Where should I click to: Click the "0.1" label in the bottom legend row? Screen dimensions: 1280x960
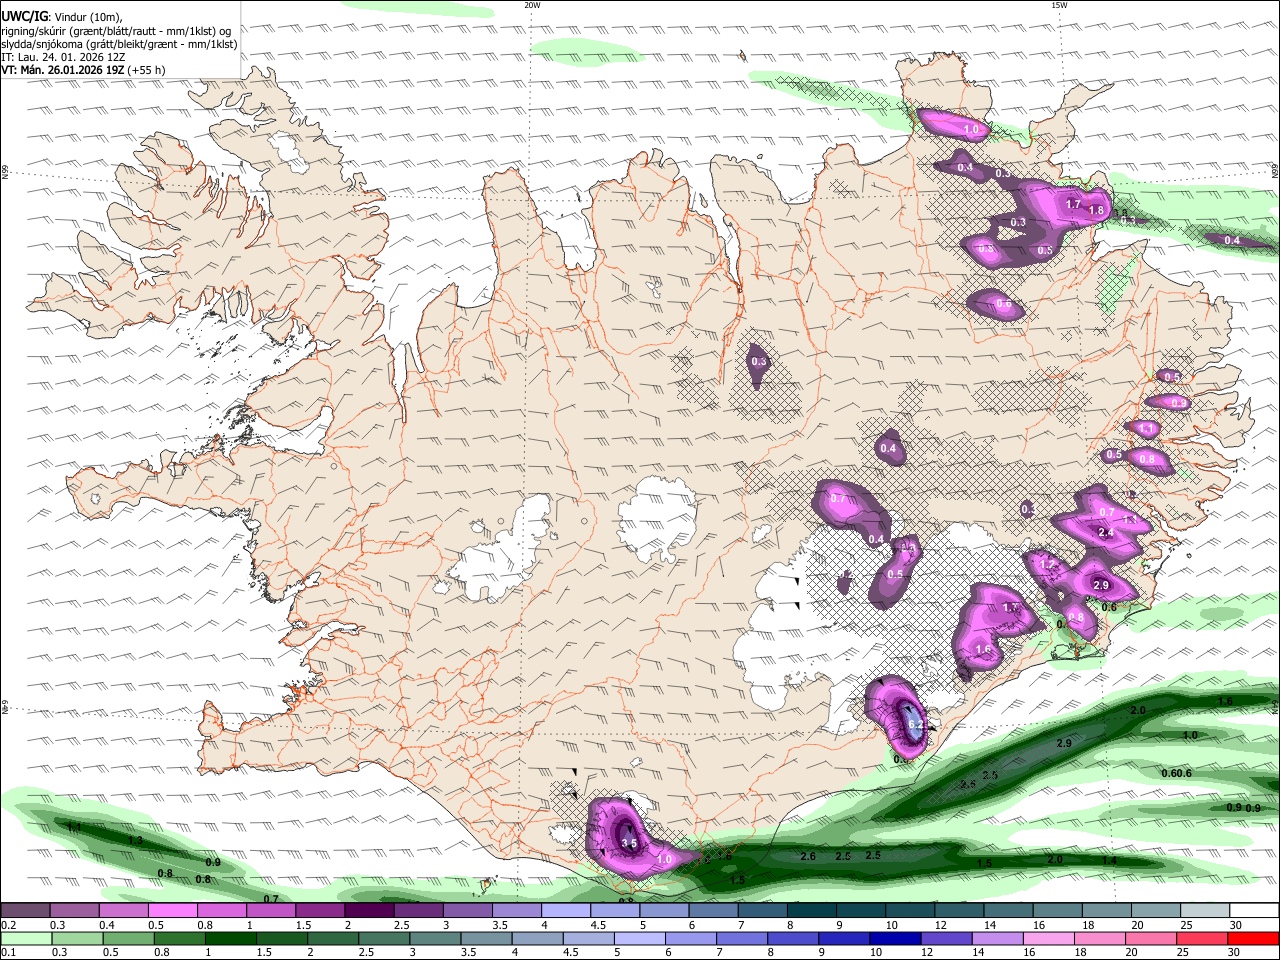(8, 952)
